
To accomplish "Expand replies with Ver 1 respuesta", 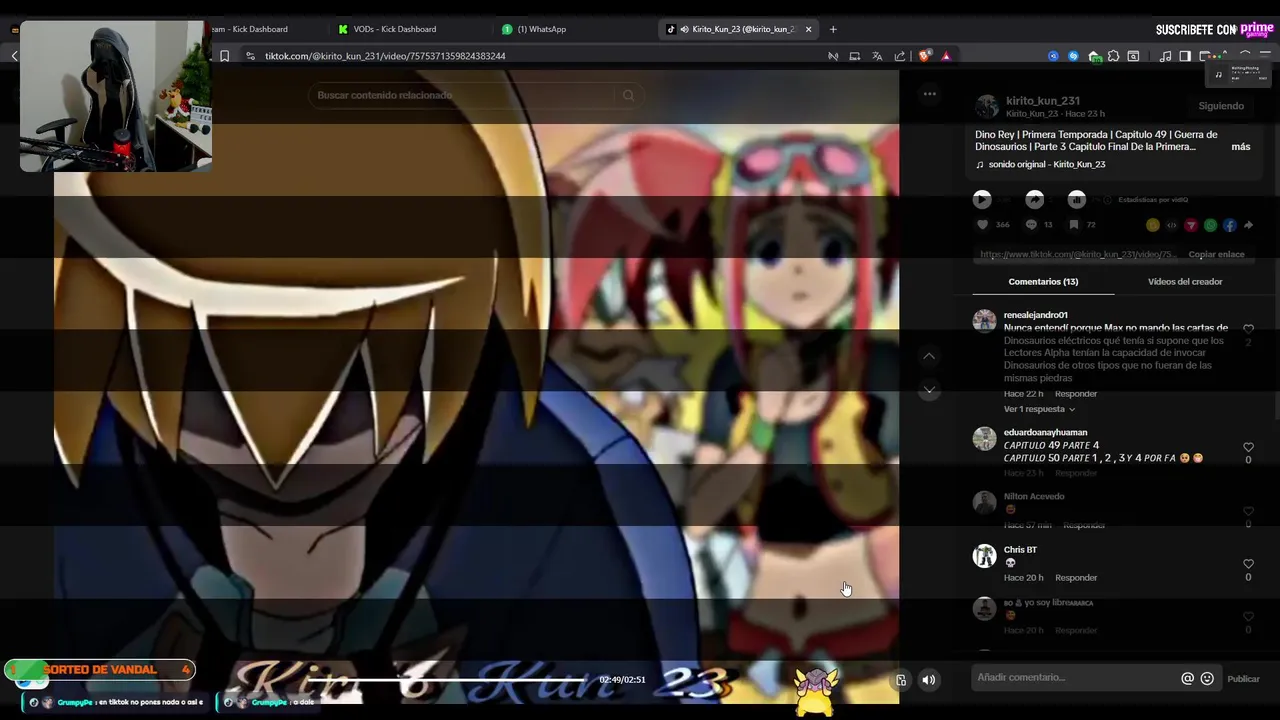I will tap(1039, 409).
